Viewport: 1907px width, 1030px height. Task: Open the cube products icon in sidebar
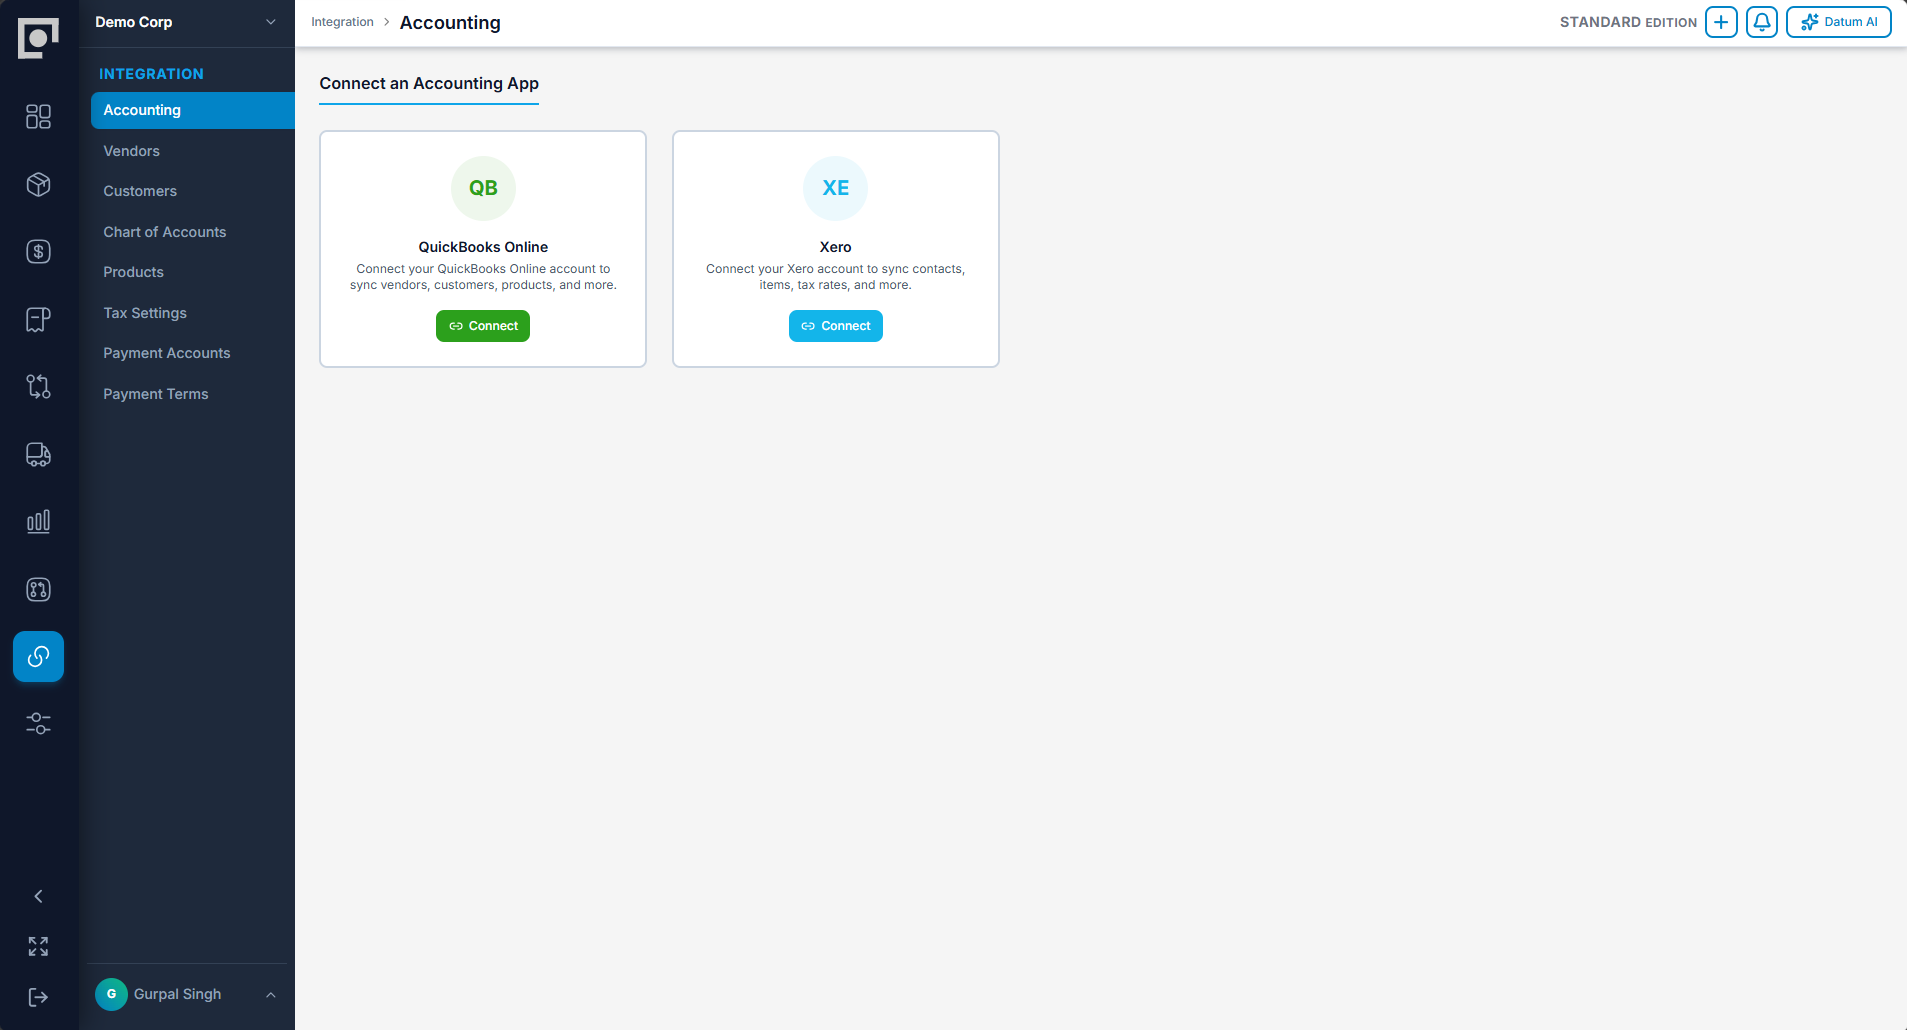(38, 184)
